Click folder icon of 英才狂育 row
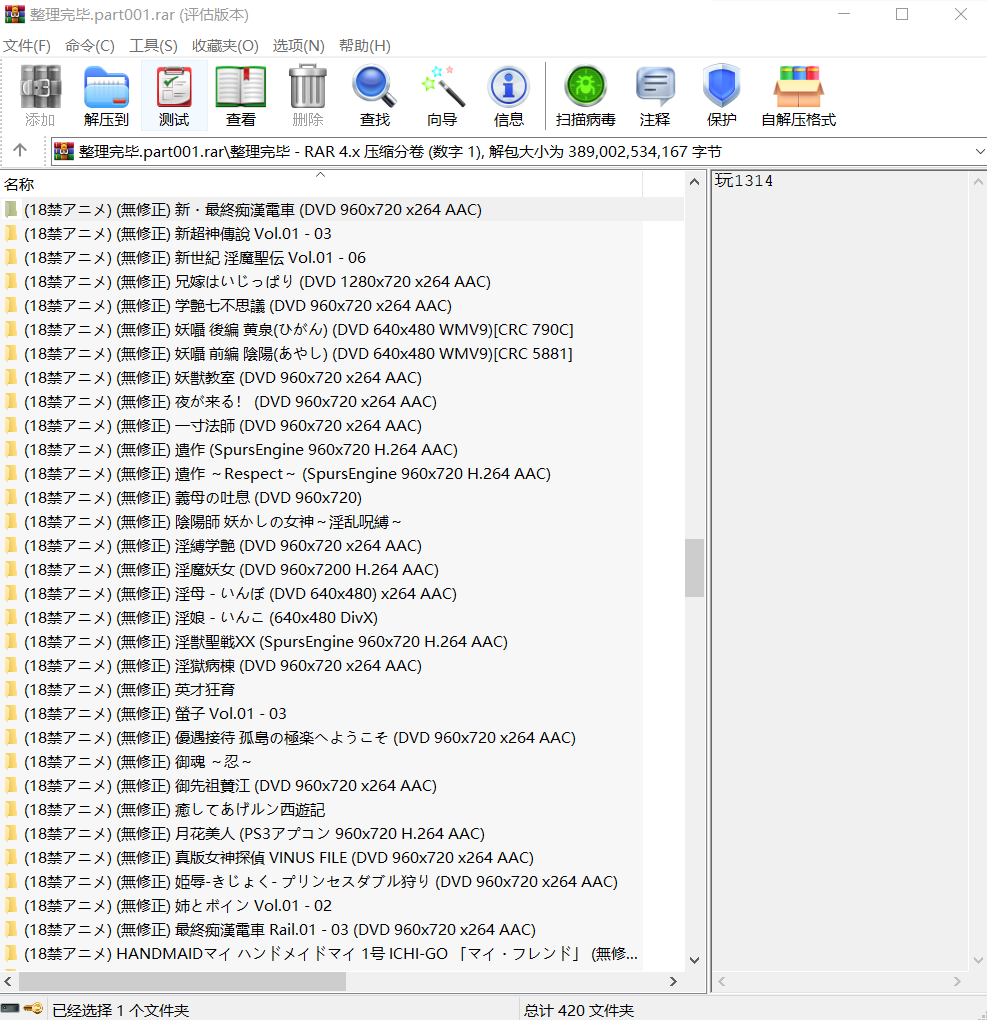Viewport: 987px width, 1020px height. click(11, 689)
